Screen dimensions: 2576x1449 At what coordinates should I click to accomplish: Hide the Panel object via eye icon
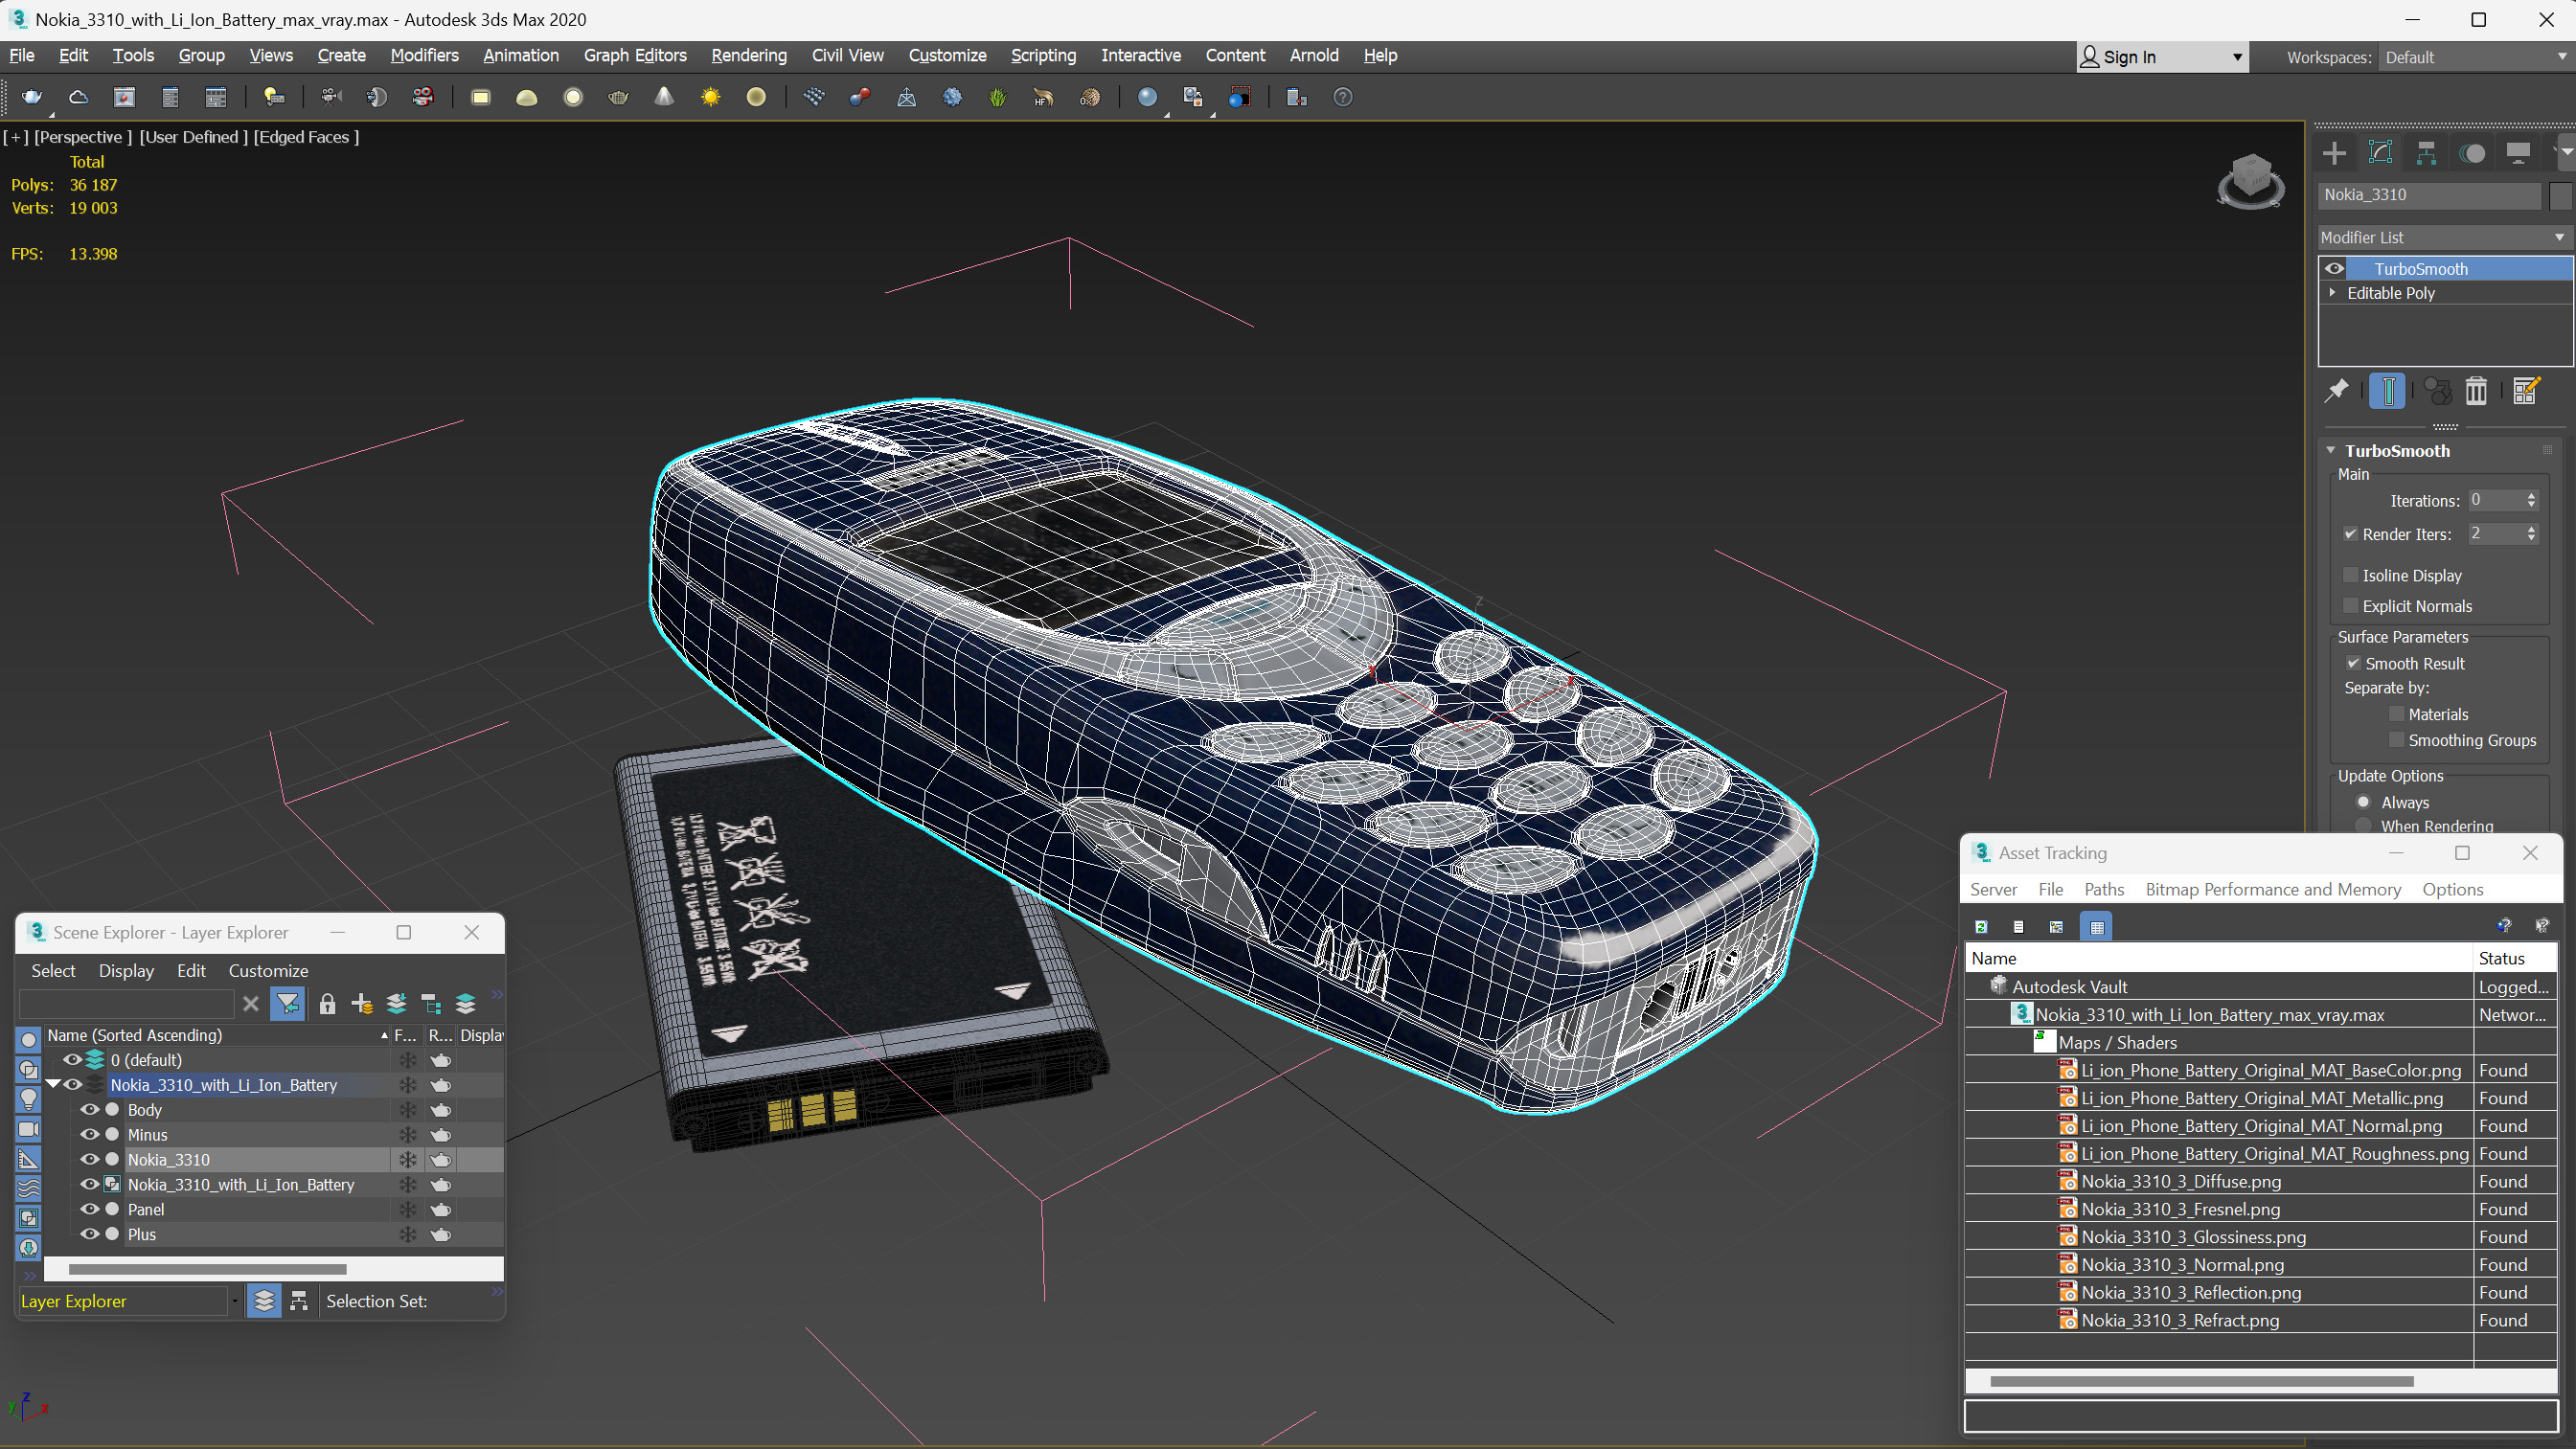(89, 1209)
